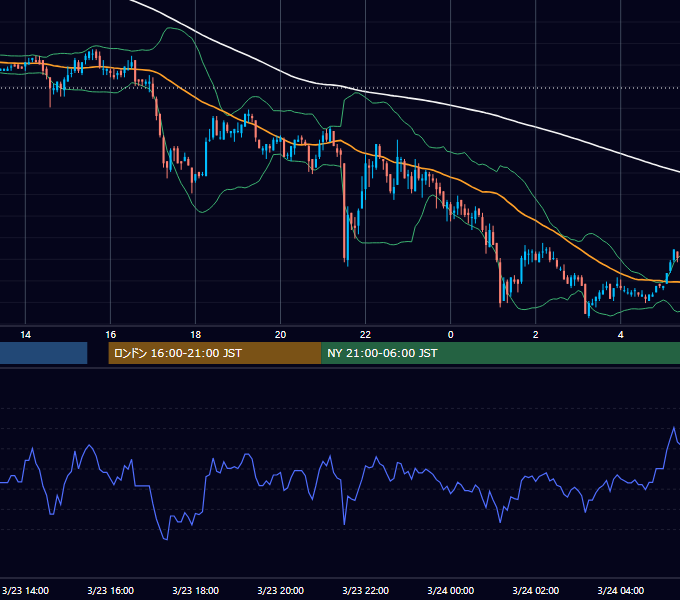680x600 pixels.
Task: Select the 14 hour axis label
Action: point(26,335)
